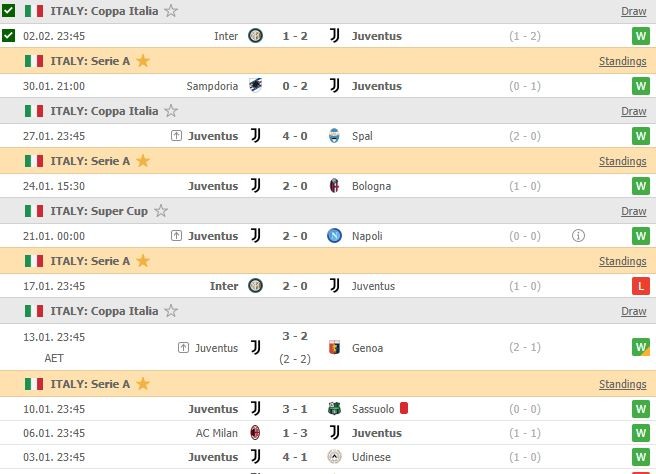This screenshot has height=474, width=656.
Task: Open Juventus 4-0 Spal match row
Action: click(296, 136)
